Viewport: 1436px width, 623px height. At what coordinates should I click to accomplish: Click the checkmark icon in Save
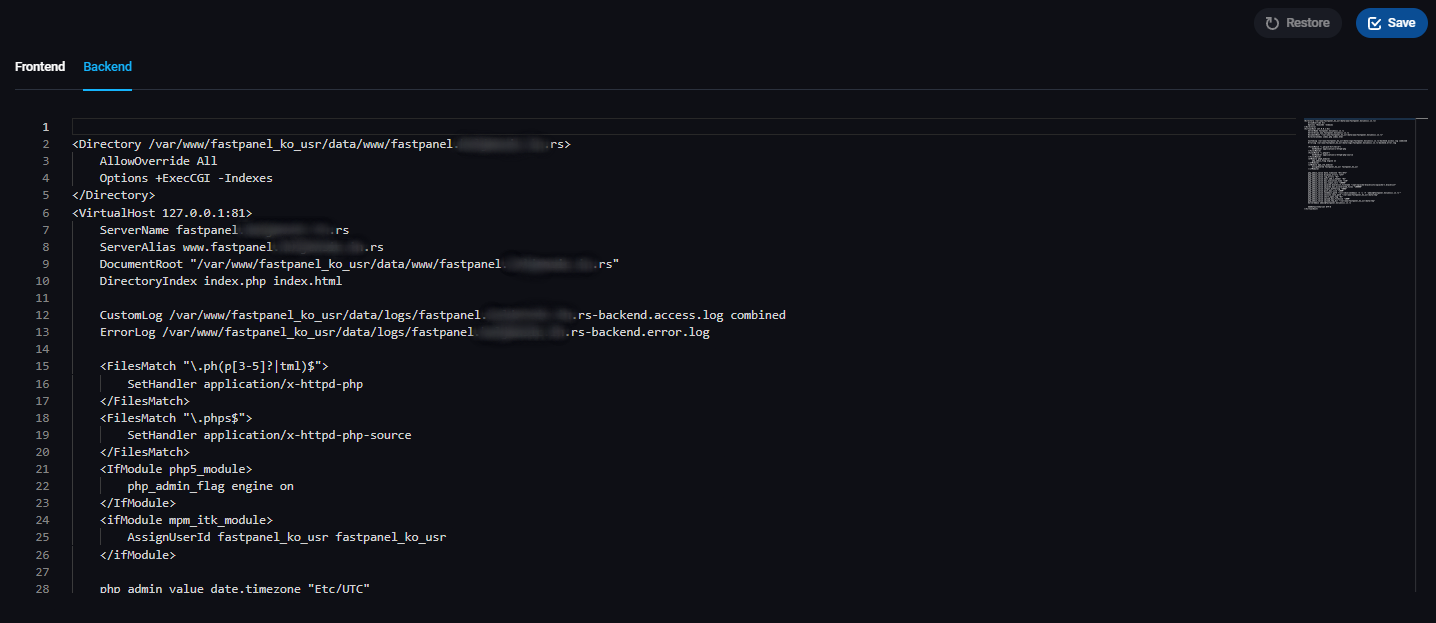point(1374,23)
